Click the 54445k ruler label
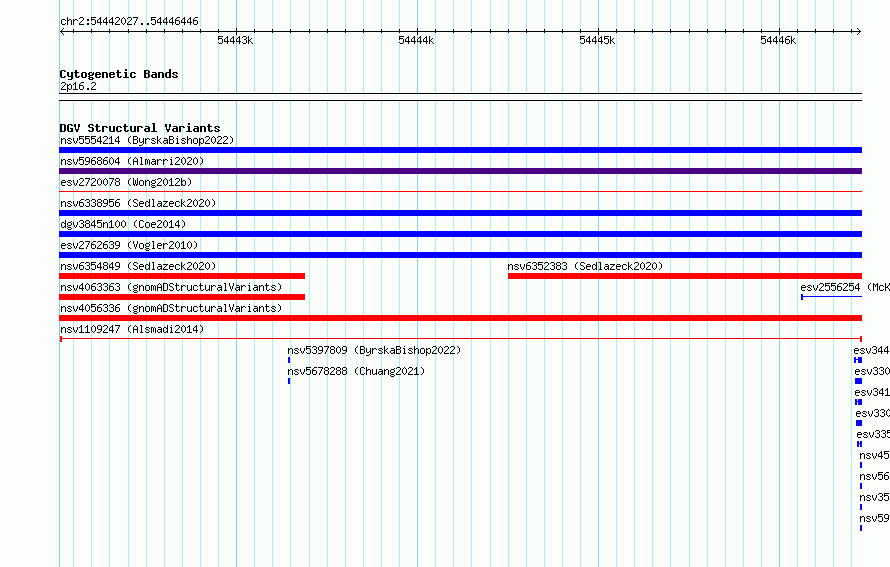The width and height of the screenshot is (890, 567). pos(597,40)
